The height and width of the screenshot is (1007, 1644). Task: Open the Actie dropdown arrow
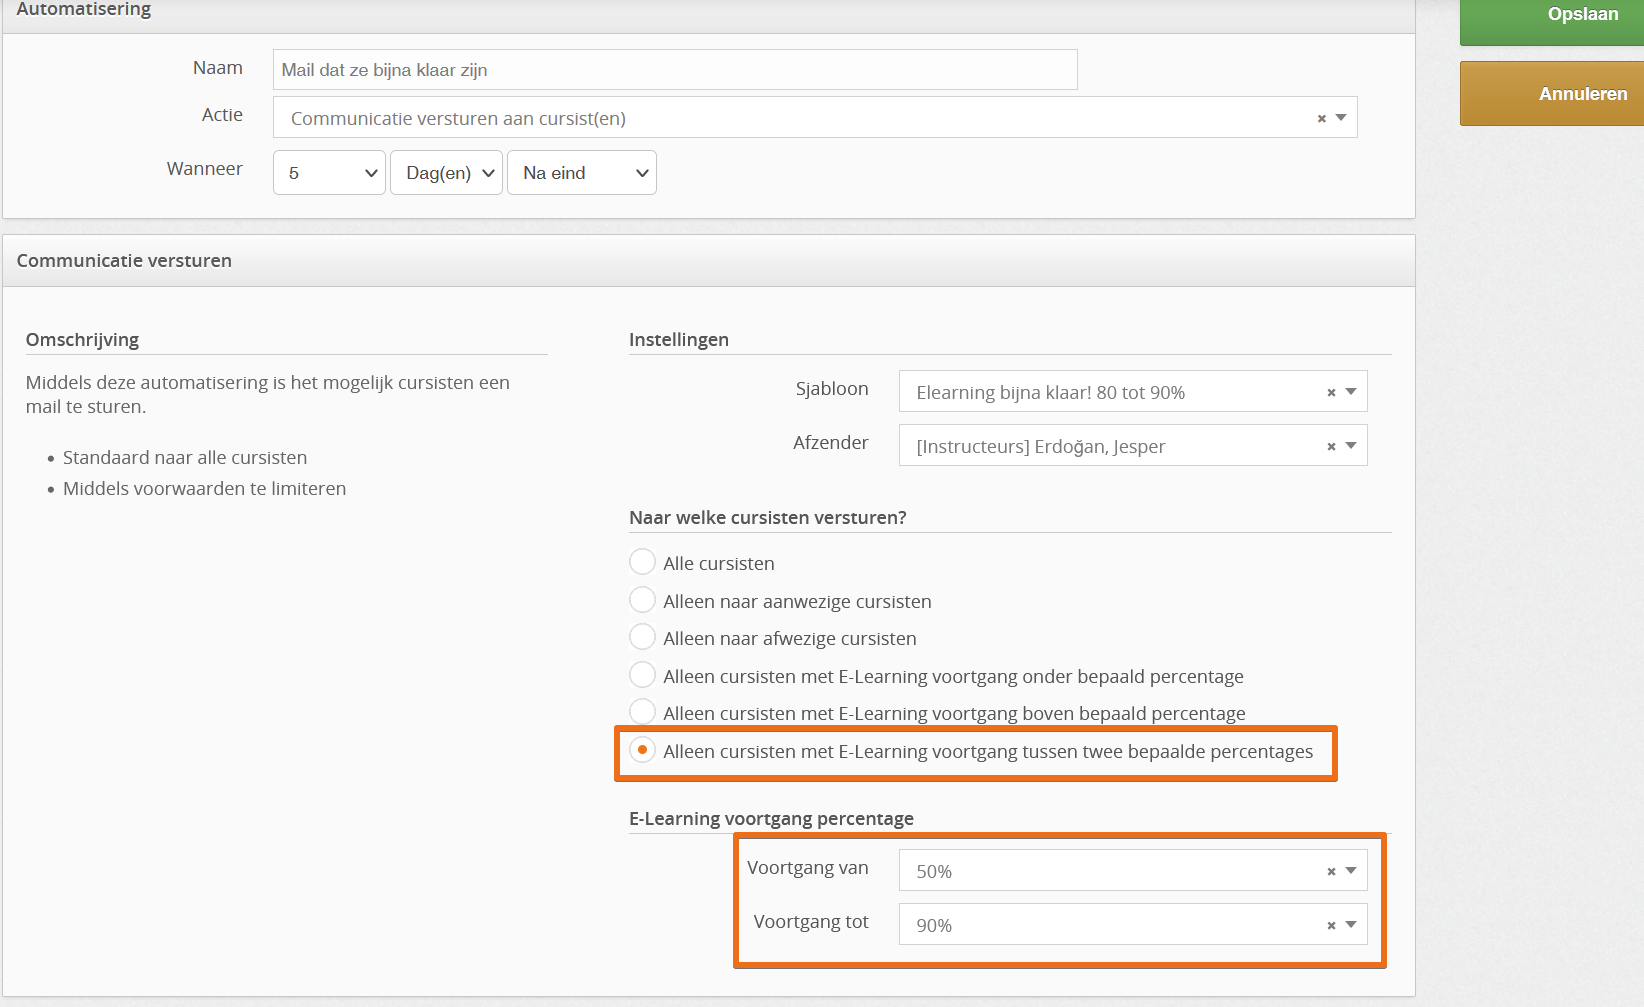tap(1341, 118)
